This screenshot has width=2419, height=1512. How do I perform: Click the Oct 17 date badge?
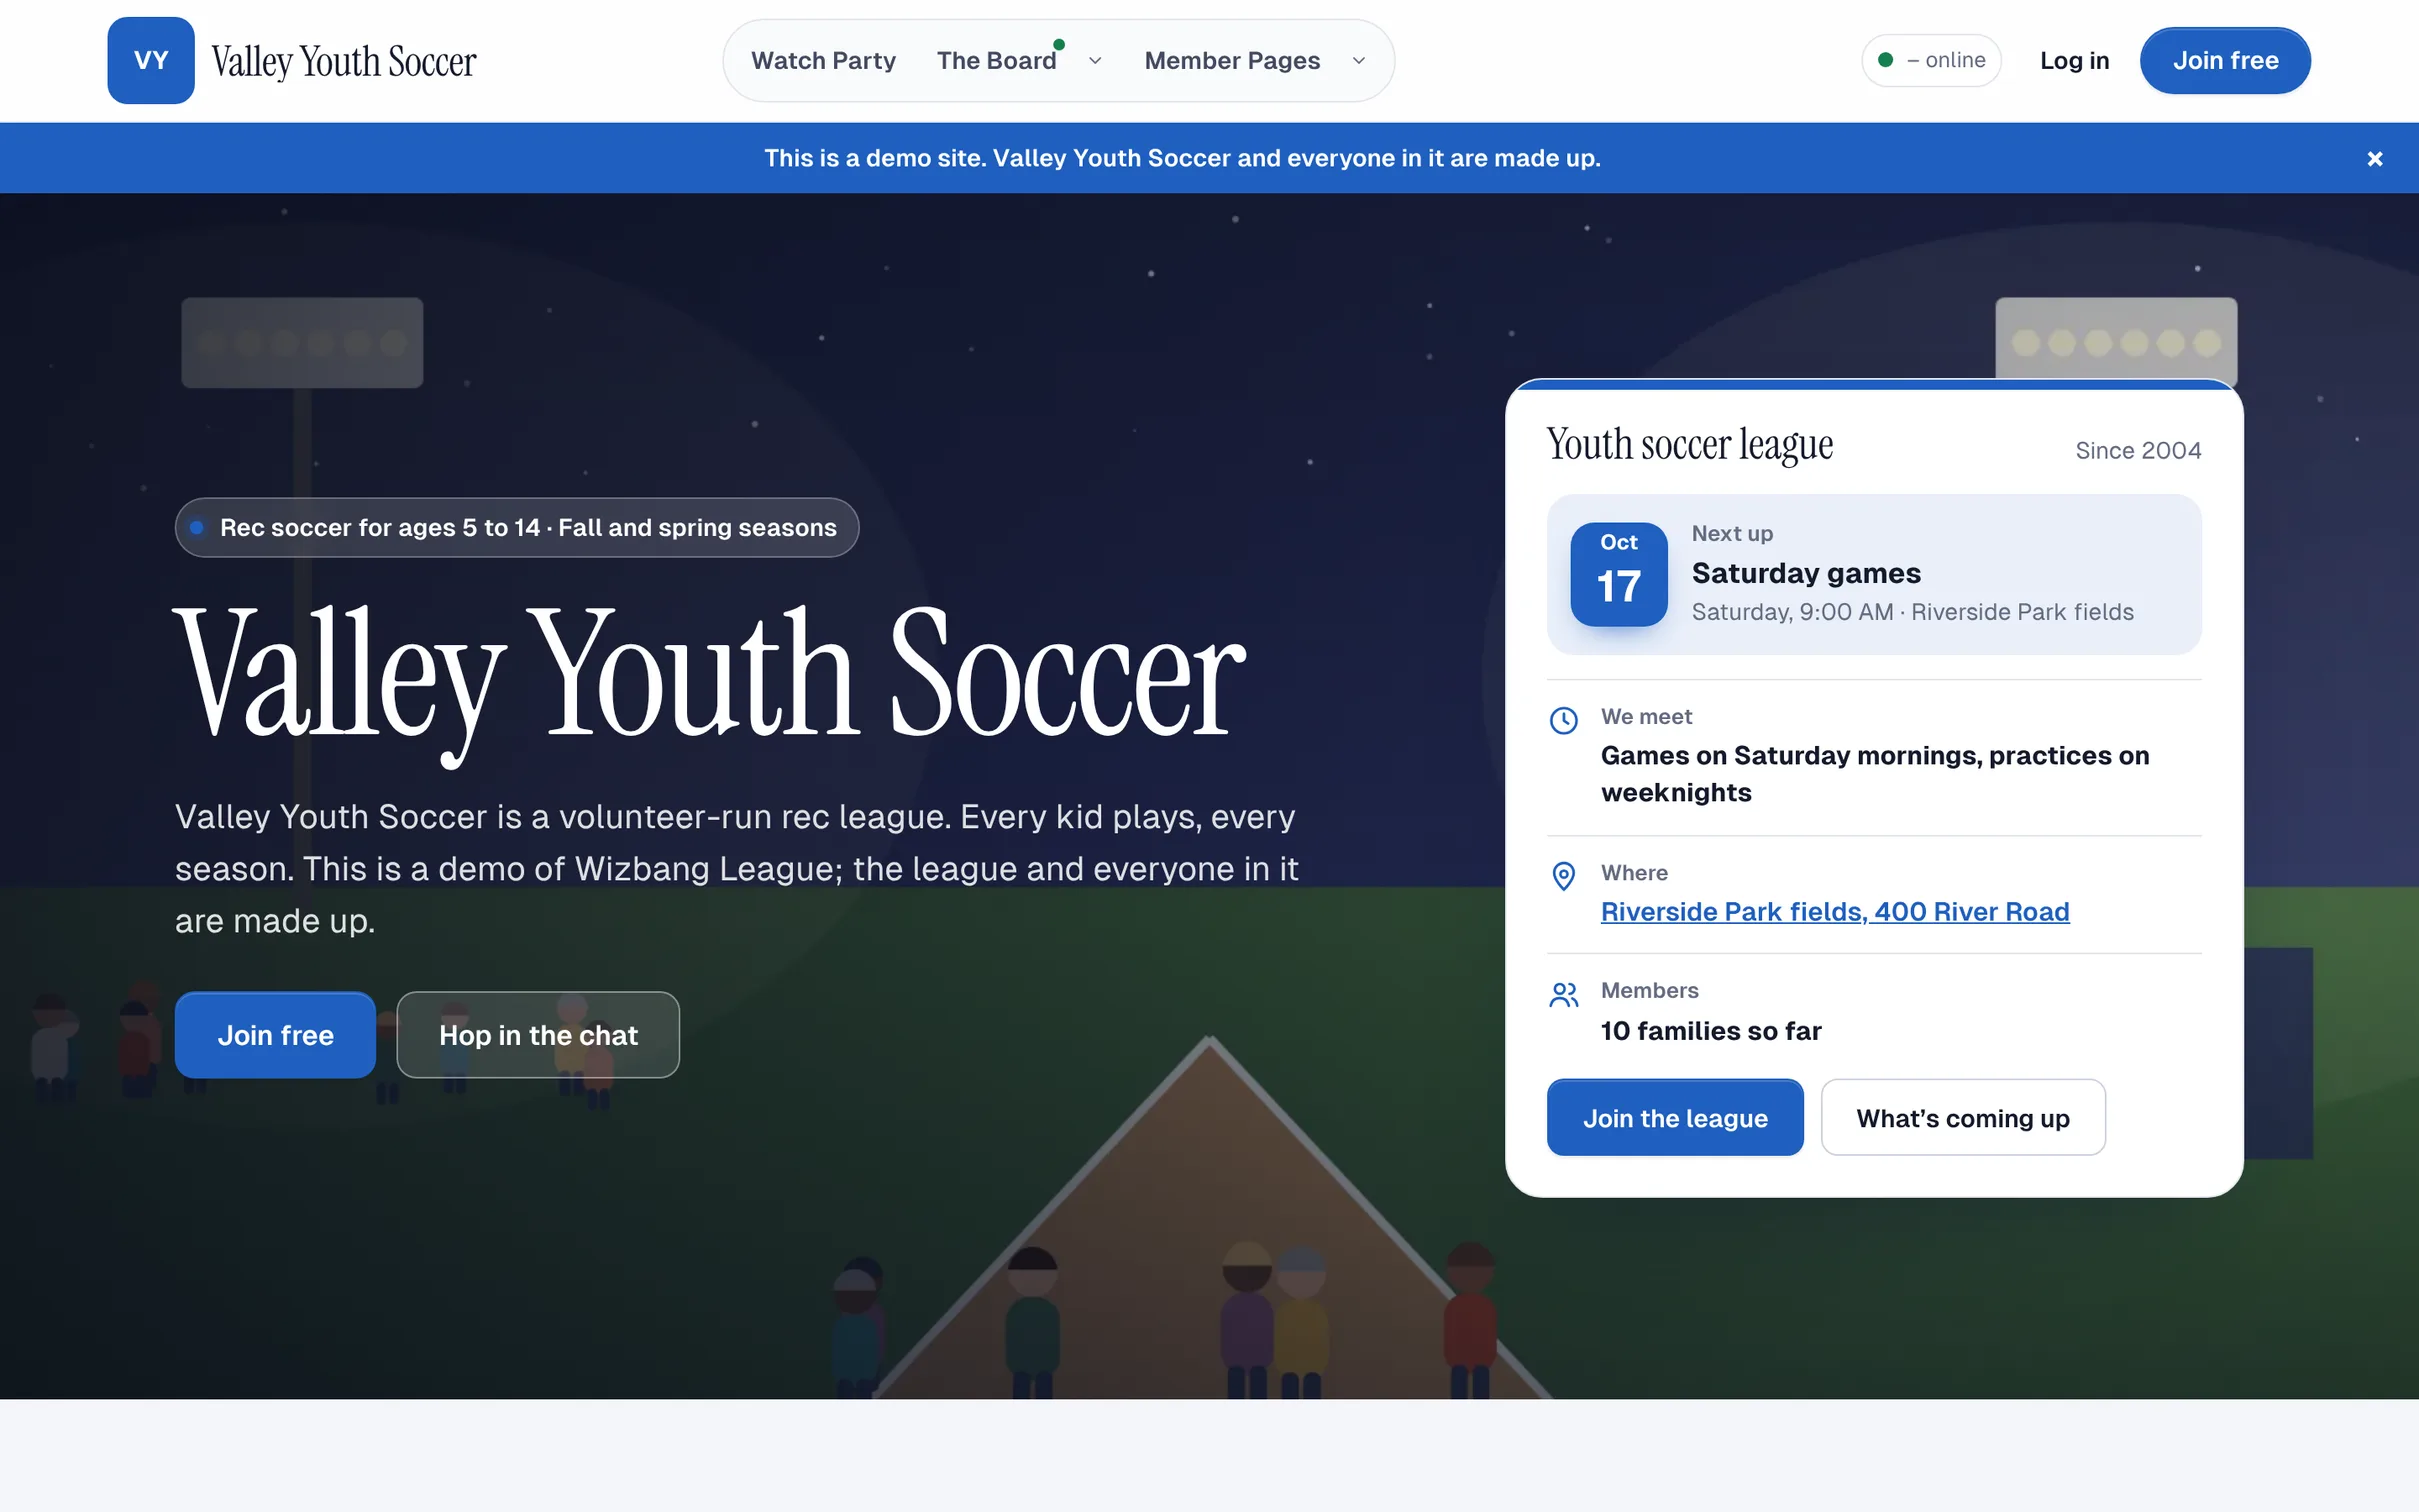point(1619,574)
